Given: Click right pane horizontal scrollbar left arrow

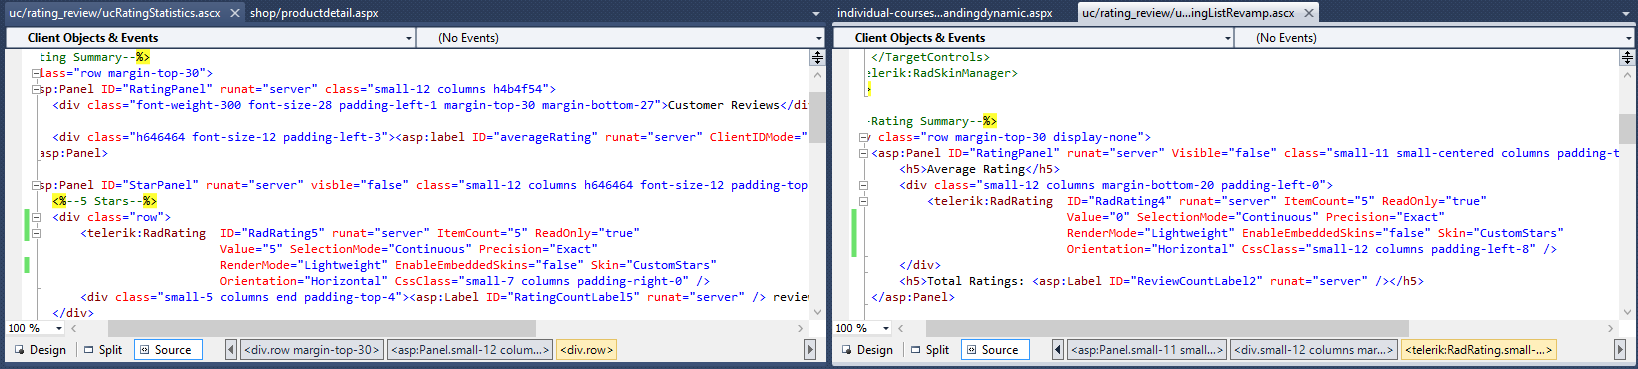Looking at the screenshot, I should (x=901, y=328).
